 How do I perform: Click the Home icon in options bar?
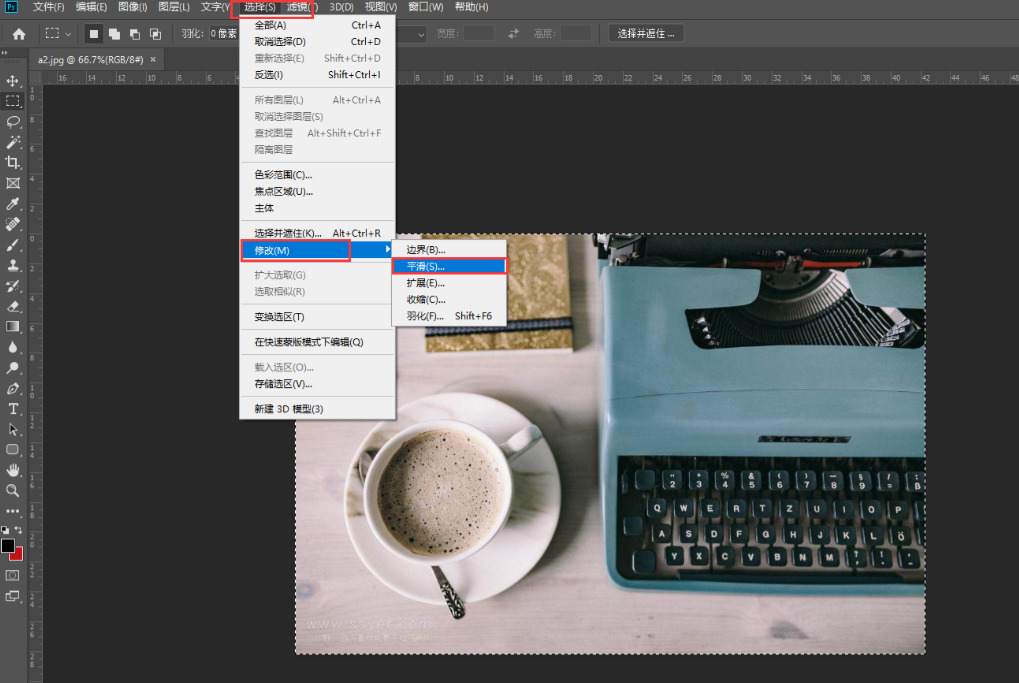pos(18,33)
